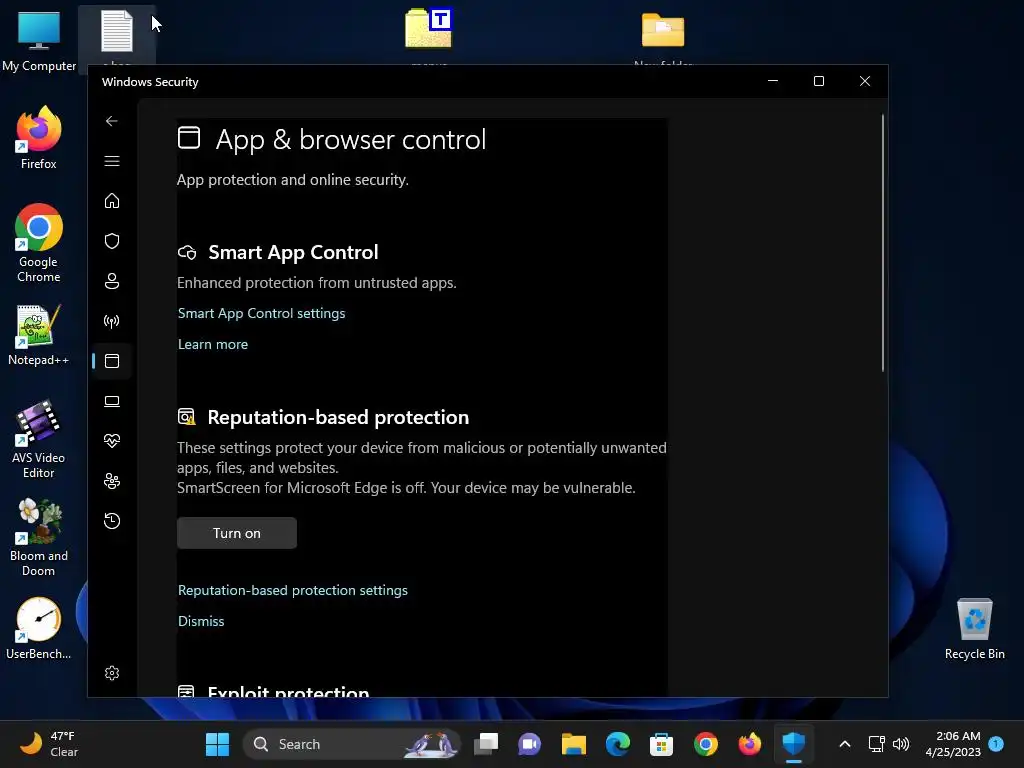Open the hamburger navigation menu
This screenshot has height=768, width=1024.
[x=112, y=161]
